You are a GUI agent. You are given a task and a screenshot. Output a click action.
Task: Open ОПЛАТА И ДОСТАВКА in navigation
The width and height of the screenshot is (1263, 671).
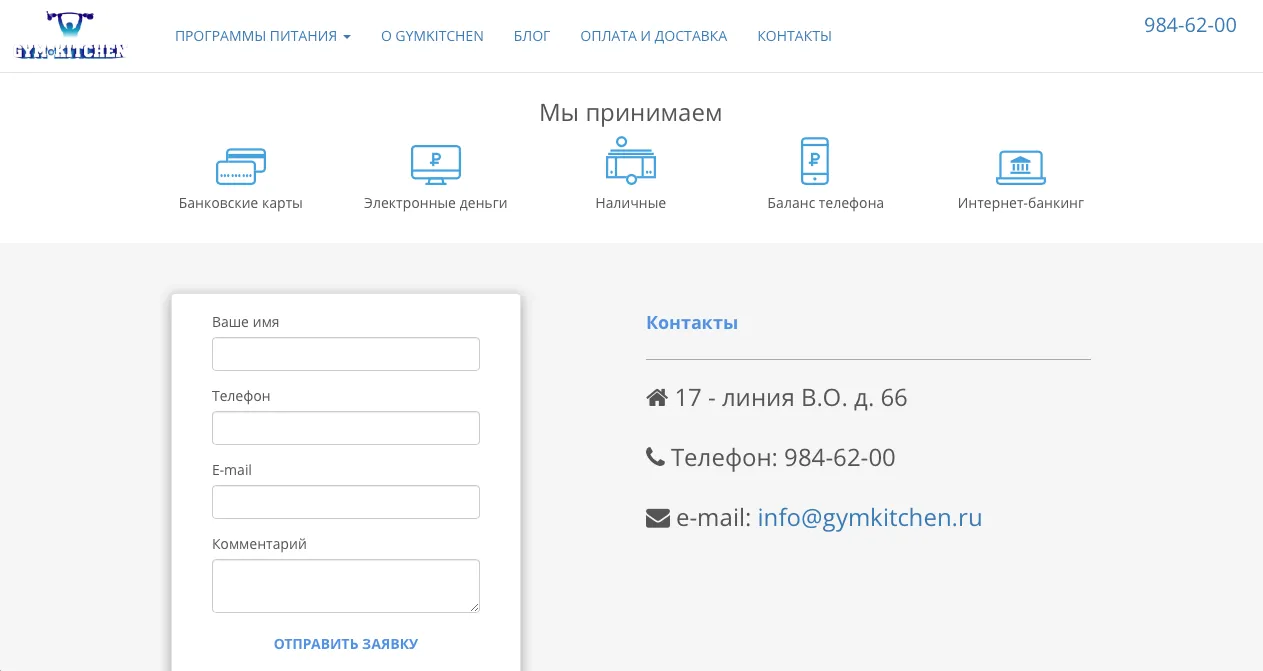tap(654, 36)
